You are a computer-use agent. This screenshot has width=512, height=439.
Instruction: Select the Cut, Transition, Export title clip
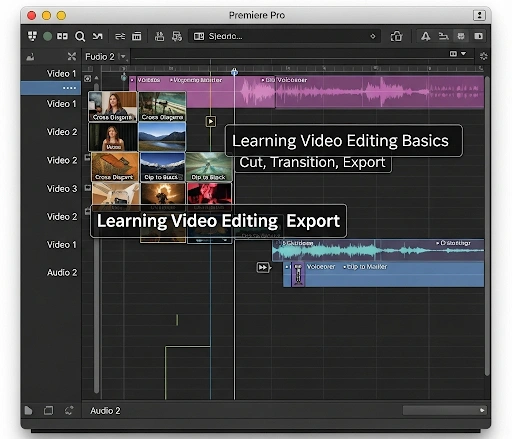(313, 164)
